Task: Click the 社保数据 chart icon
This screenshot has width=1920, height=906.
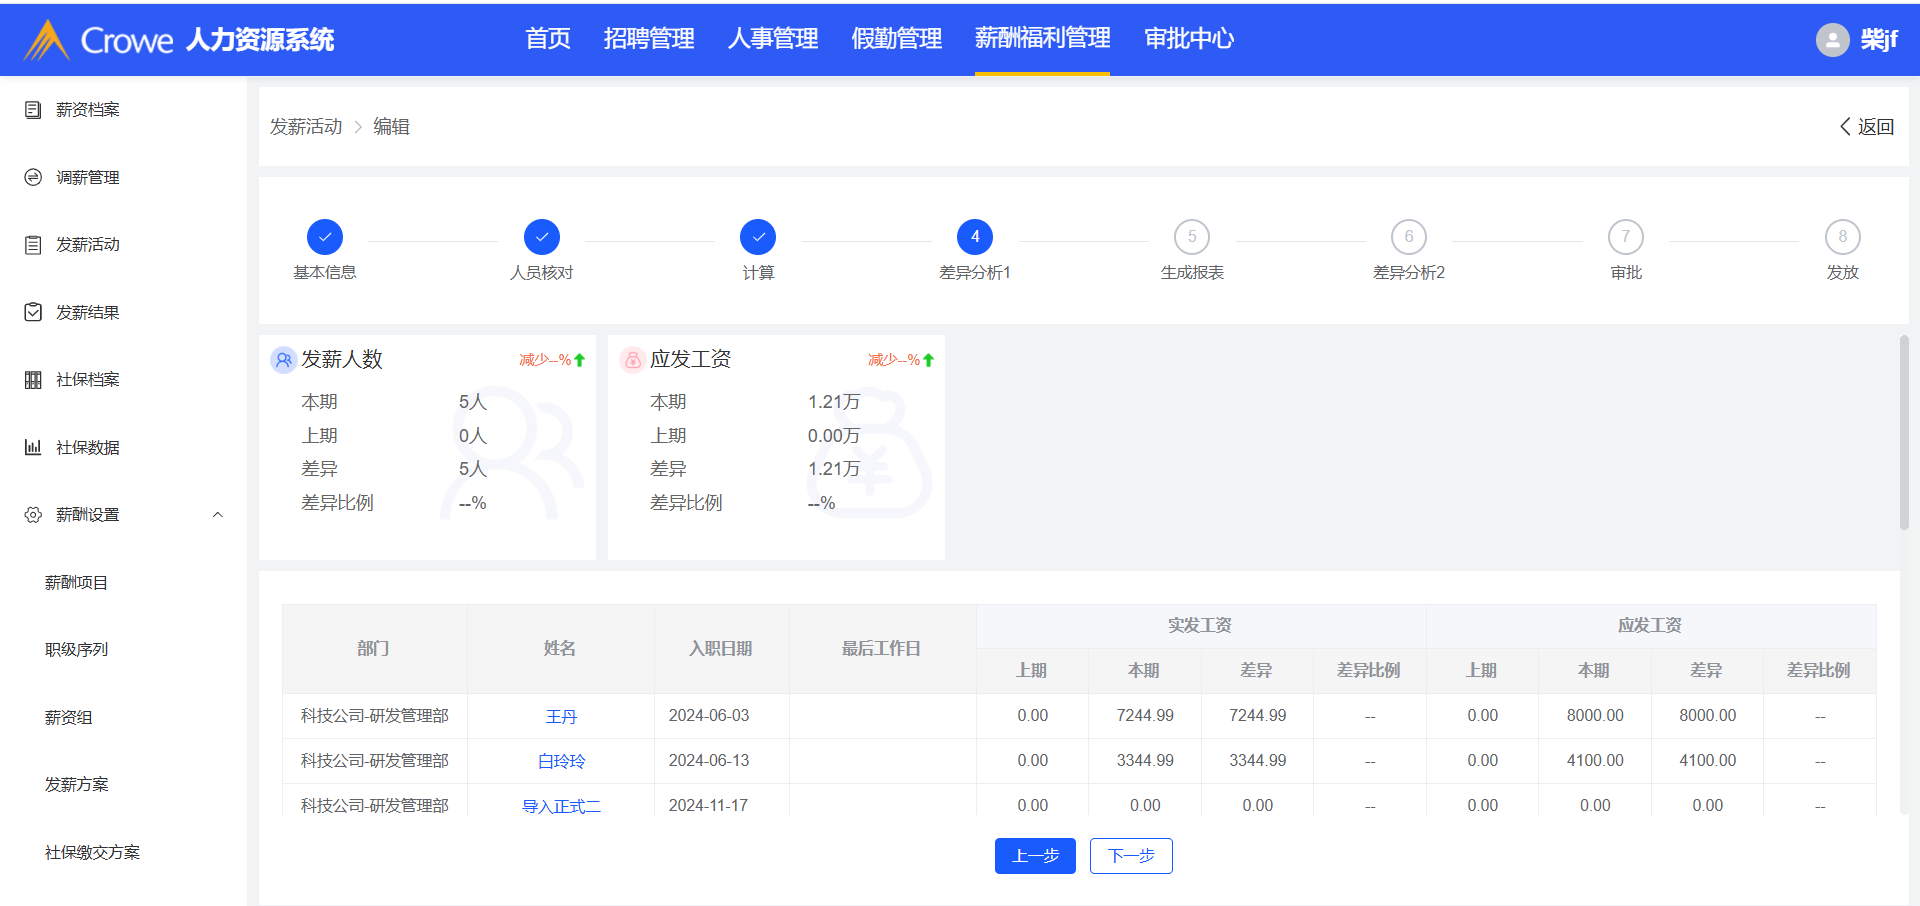Action: coord(33,447)
